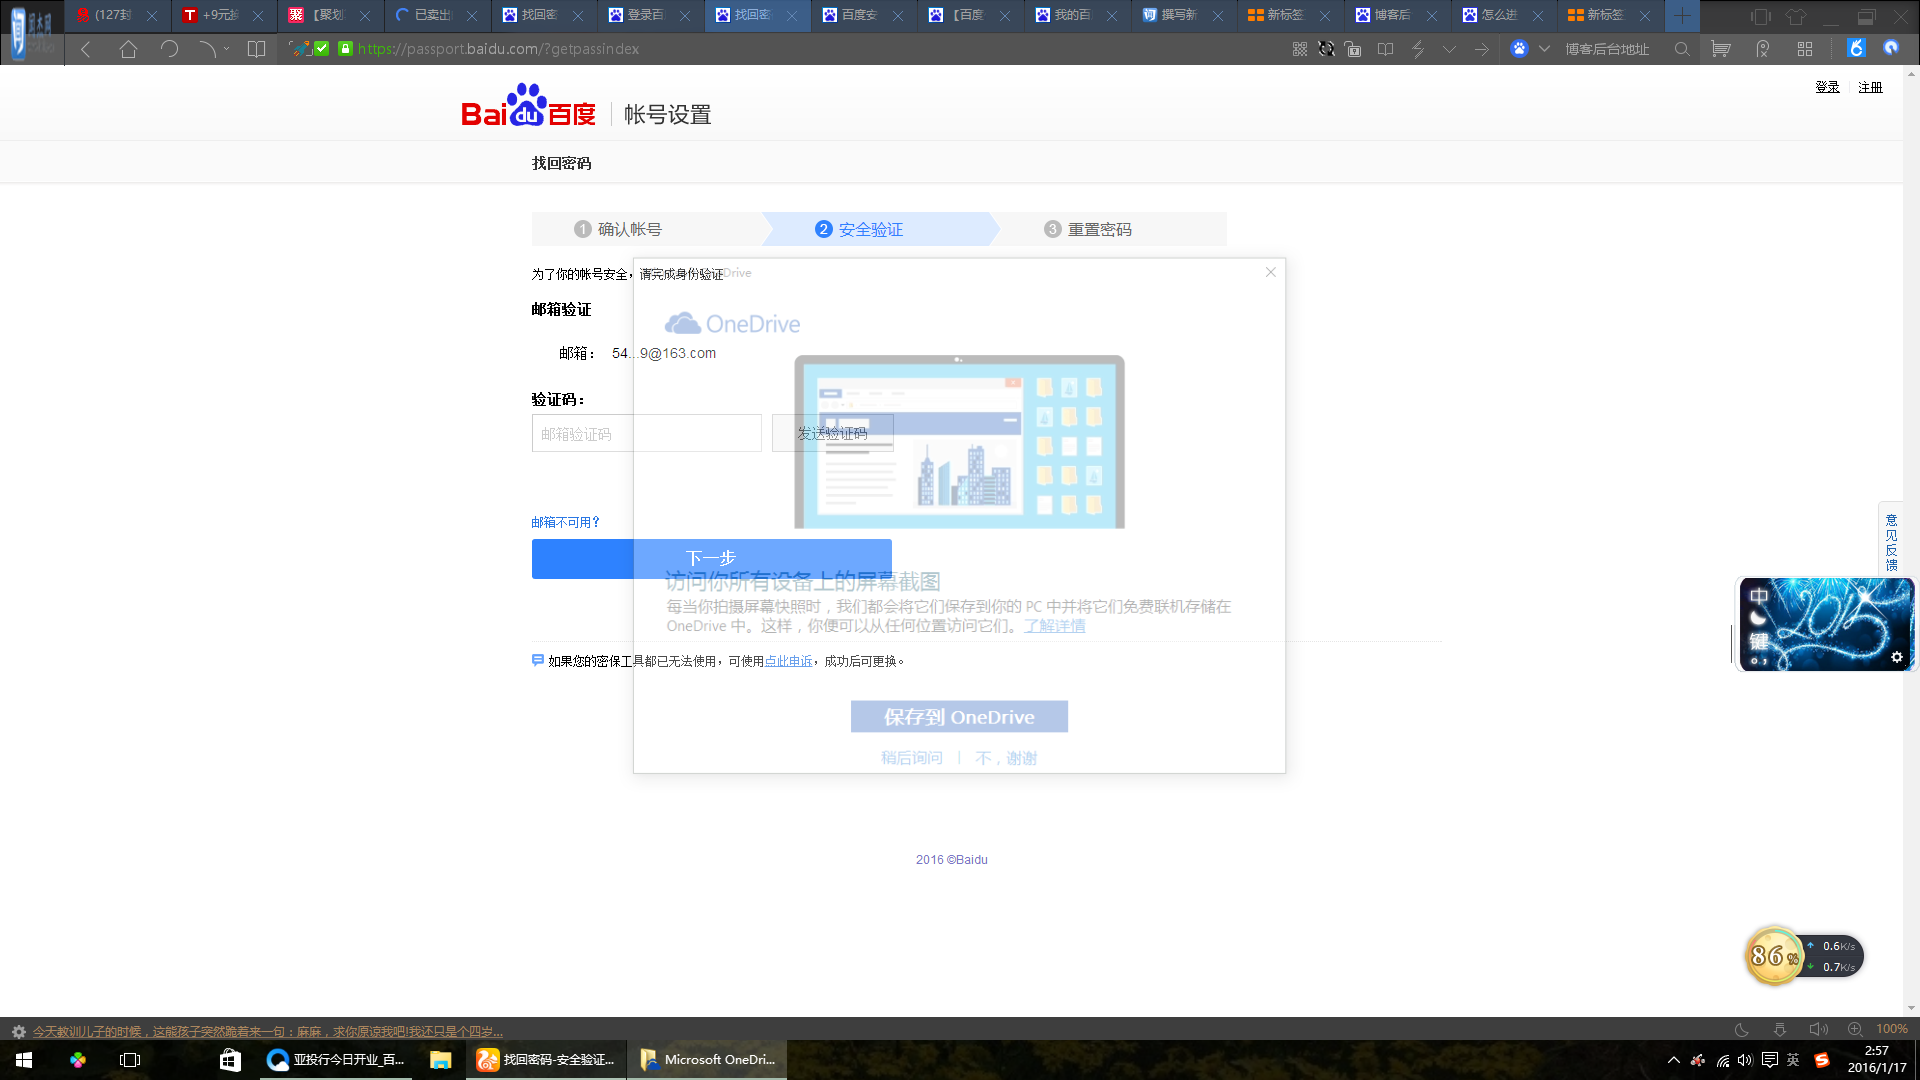Click the 发送验证码 button

832,433
